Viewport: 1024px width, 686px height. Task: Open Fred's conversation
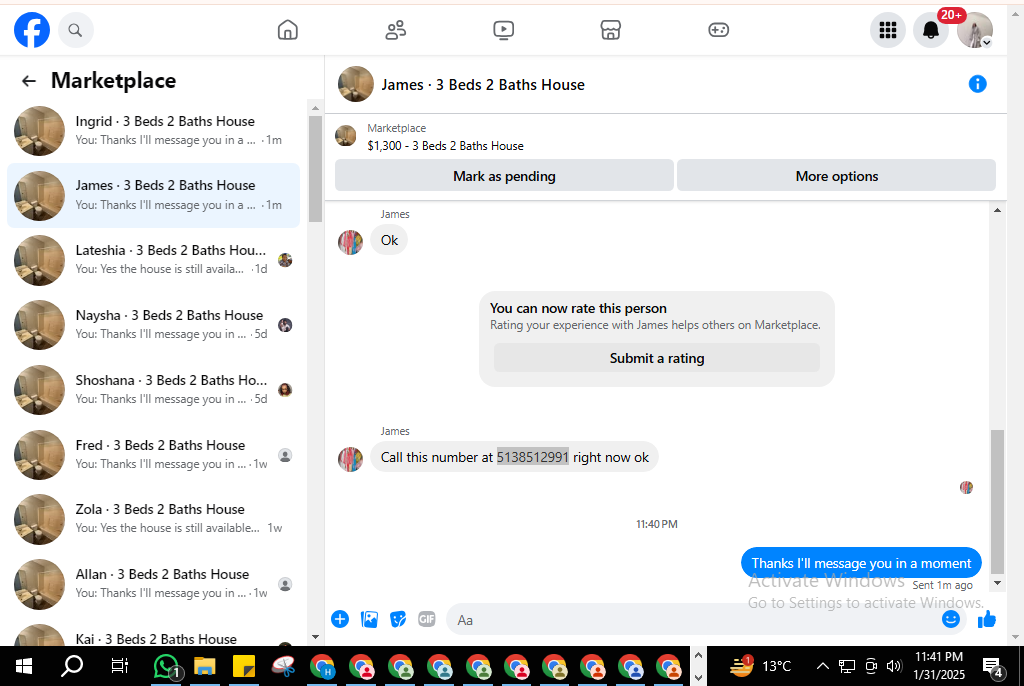point(153,455)
